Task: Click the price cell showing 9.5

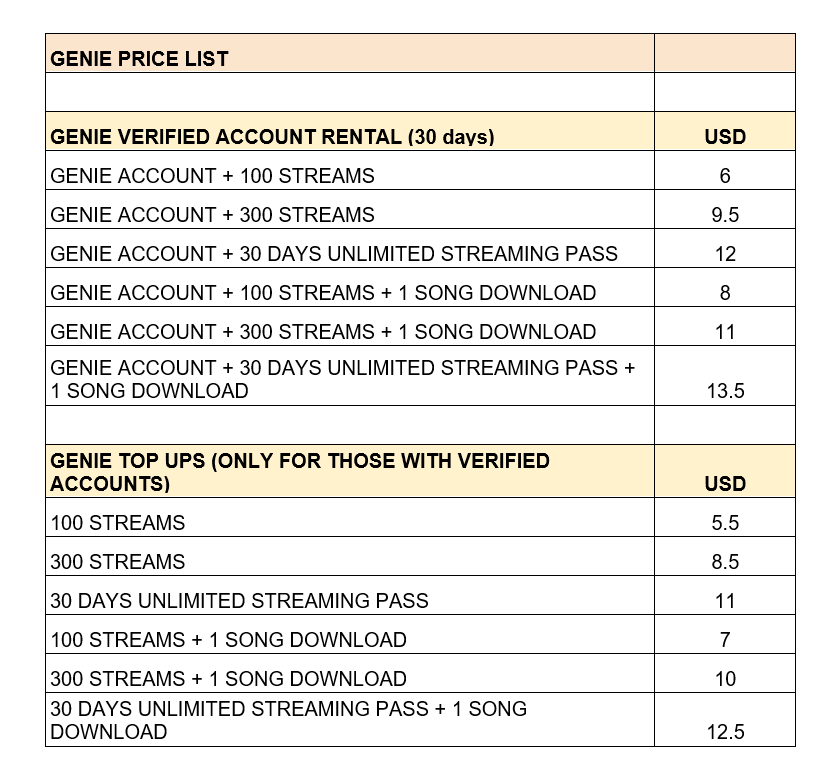Action: [725, 215]
